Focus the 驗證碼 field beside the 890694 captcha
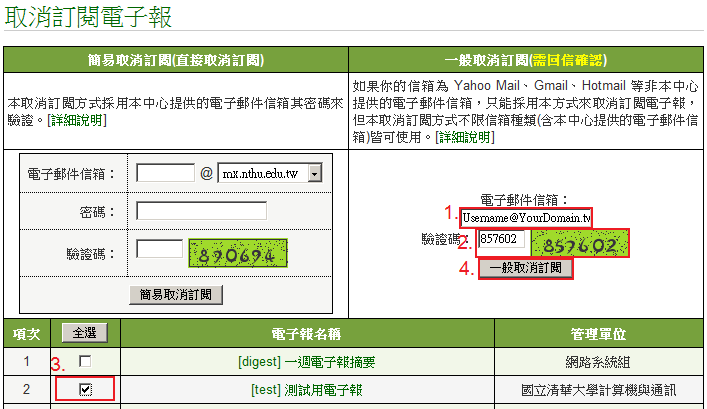The height and width of the screenshot is (409, 707). pyautogui.click(x=159, y=249)
